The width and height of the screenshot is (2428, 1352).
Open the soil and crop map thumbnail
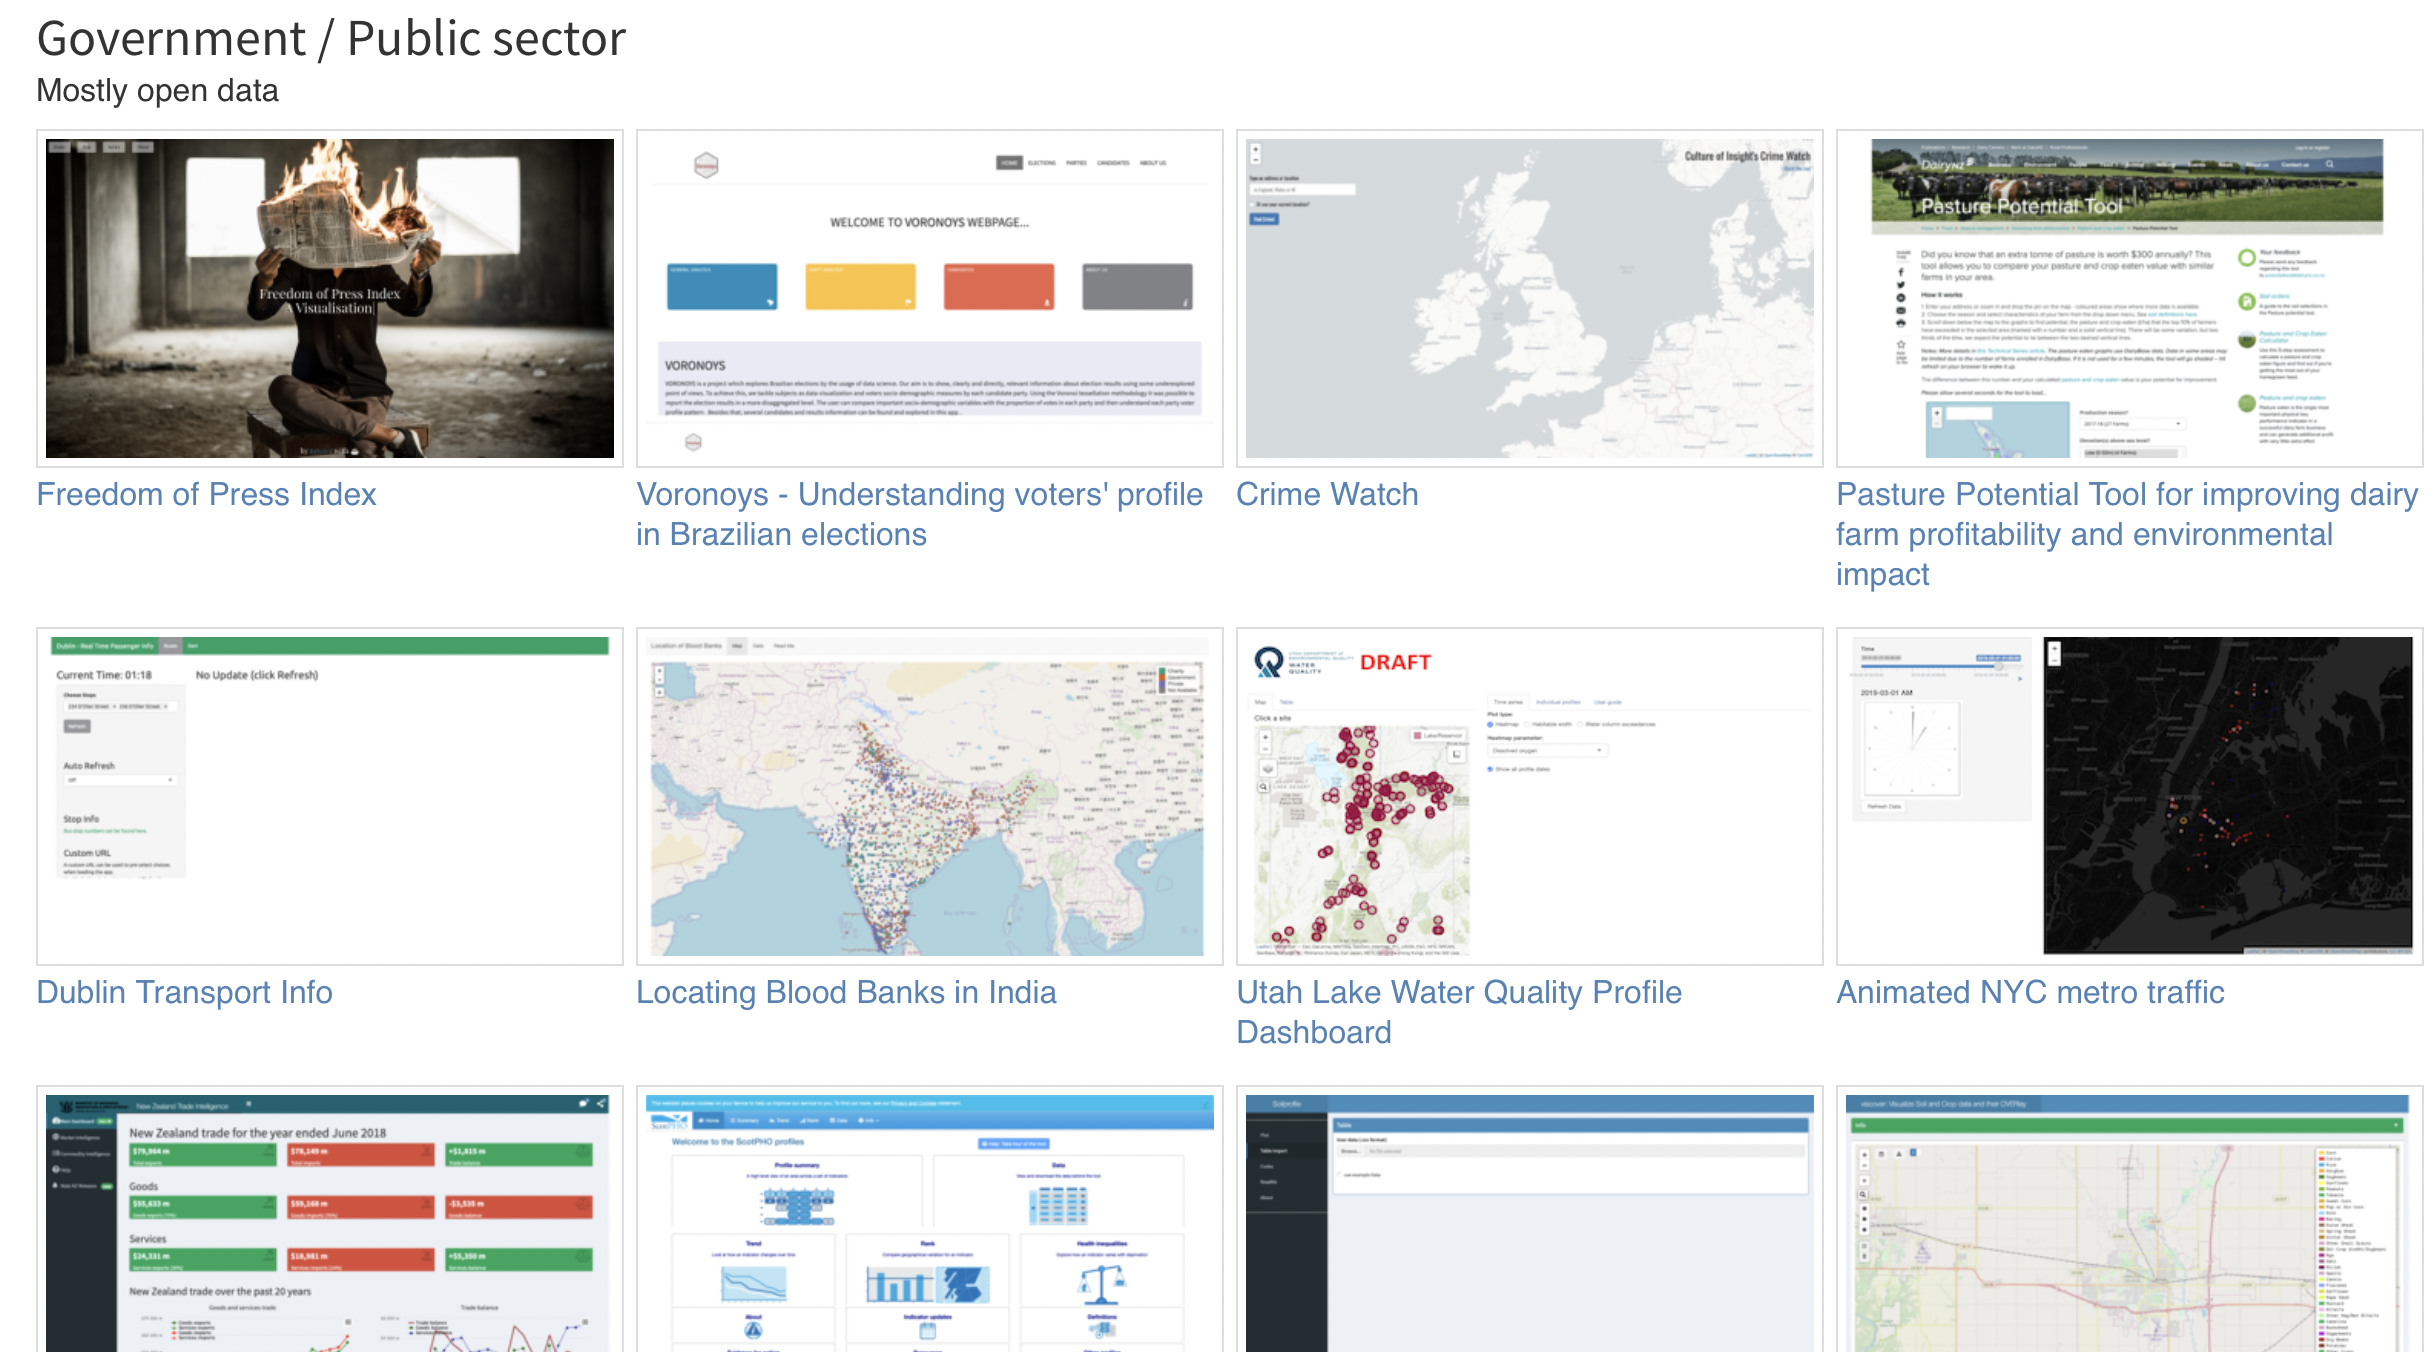point(2130,1220)
